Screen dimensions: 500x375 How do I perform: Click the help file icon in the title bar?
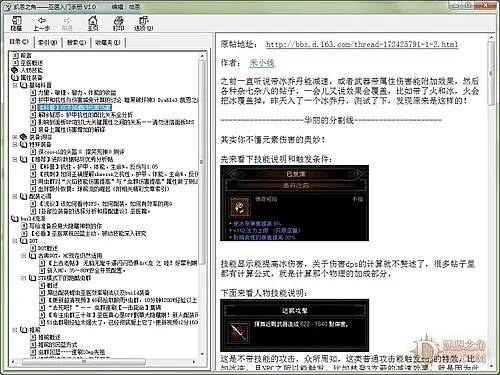(x=8, y=6)
